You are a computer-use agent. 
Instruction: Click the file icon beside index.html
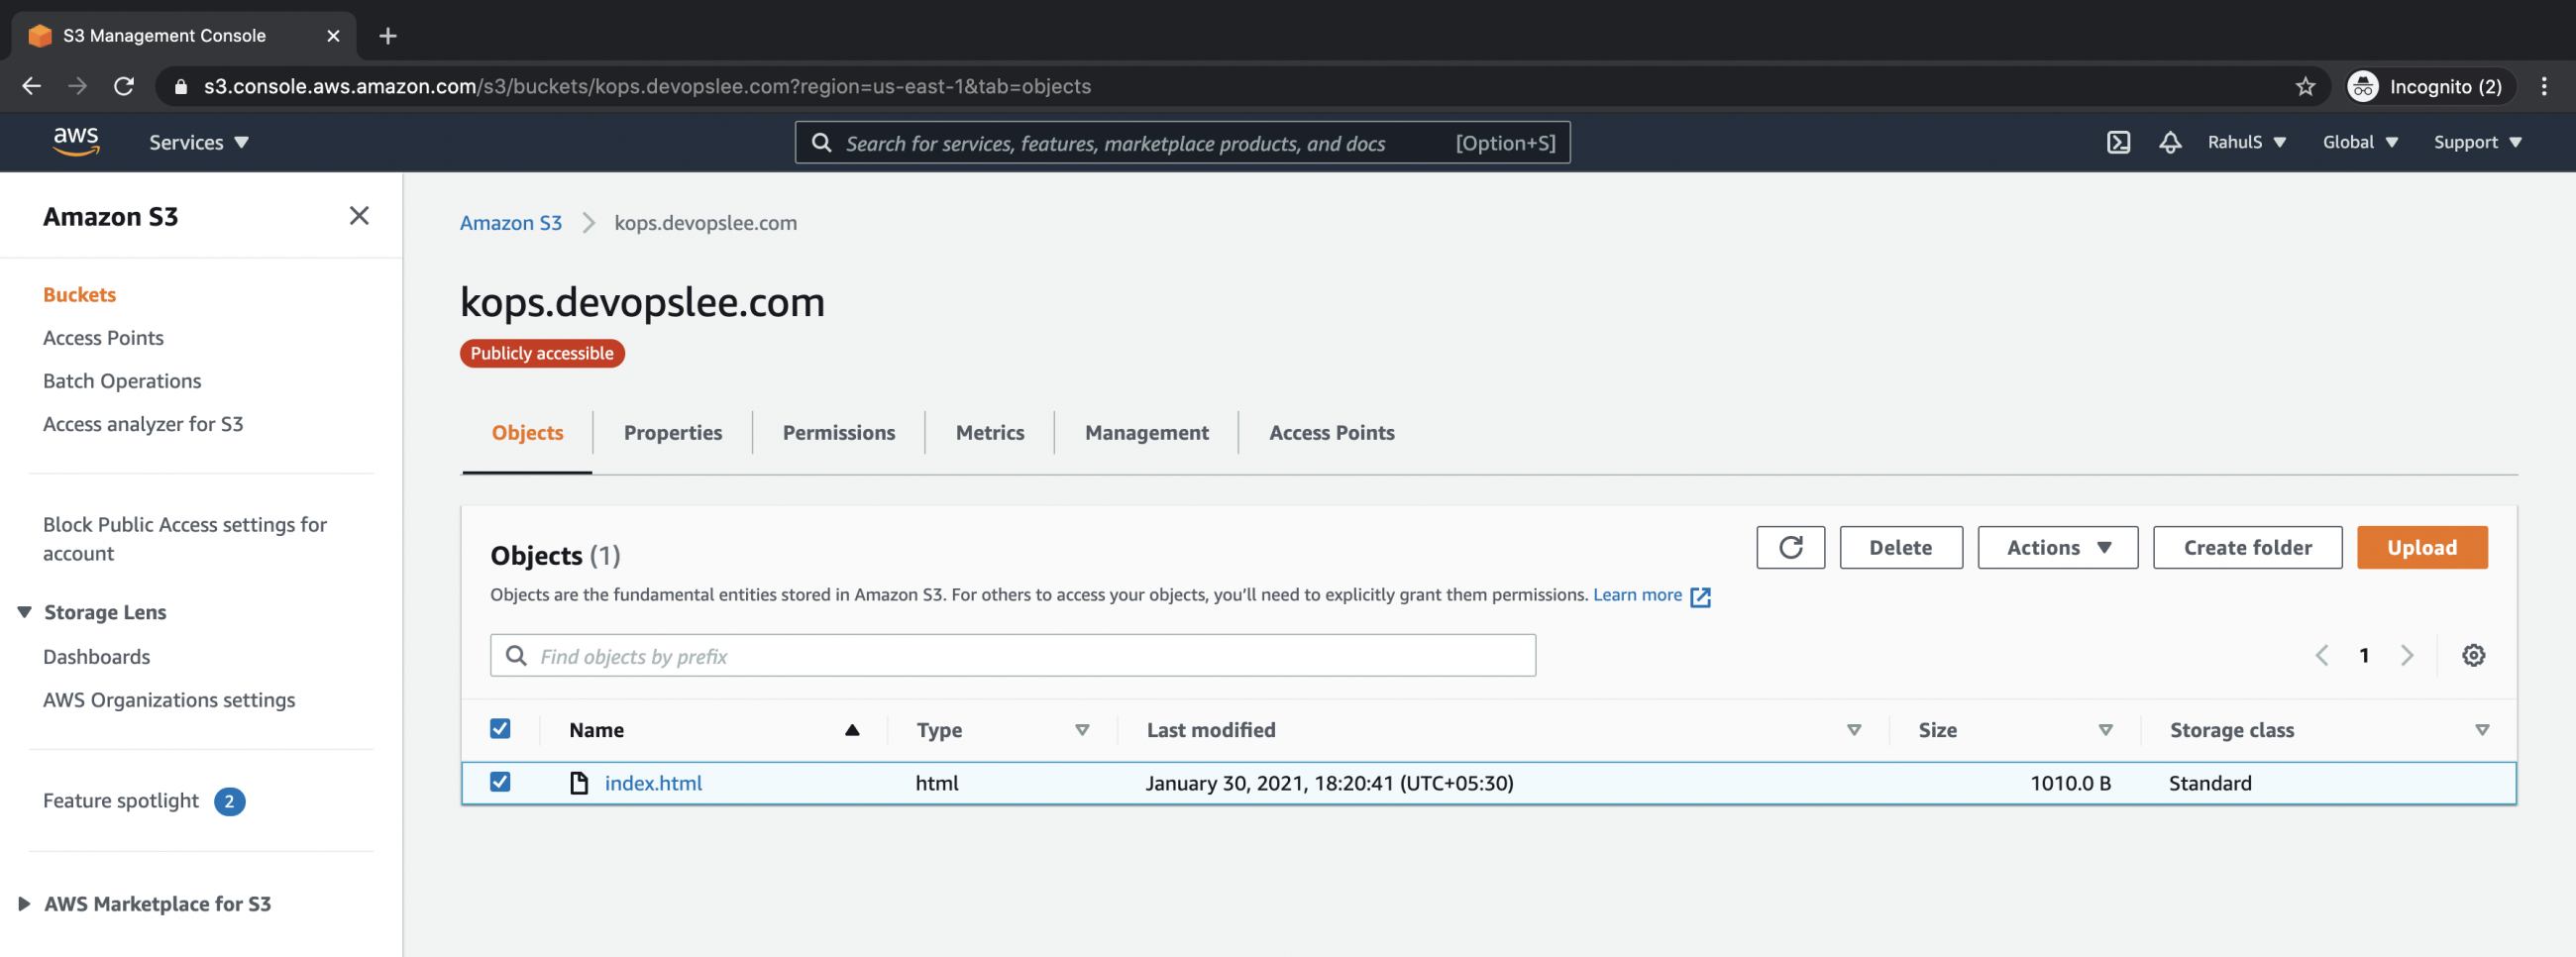point(579,783)
